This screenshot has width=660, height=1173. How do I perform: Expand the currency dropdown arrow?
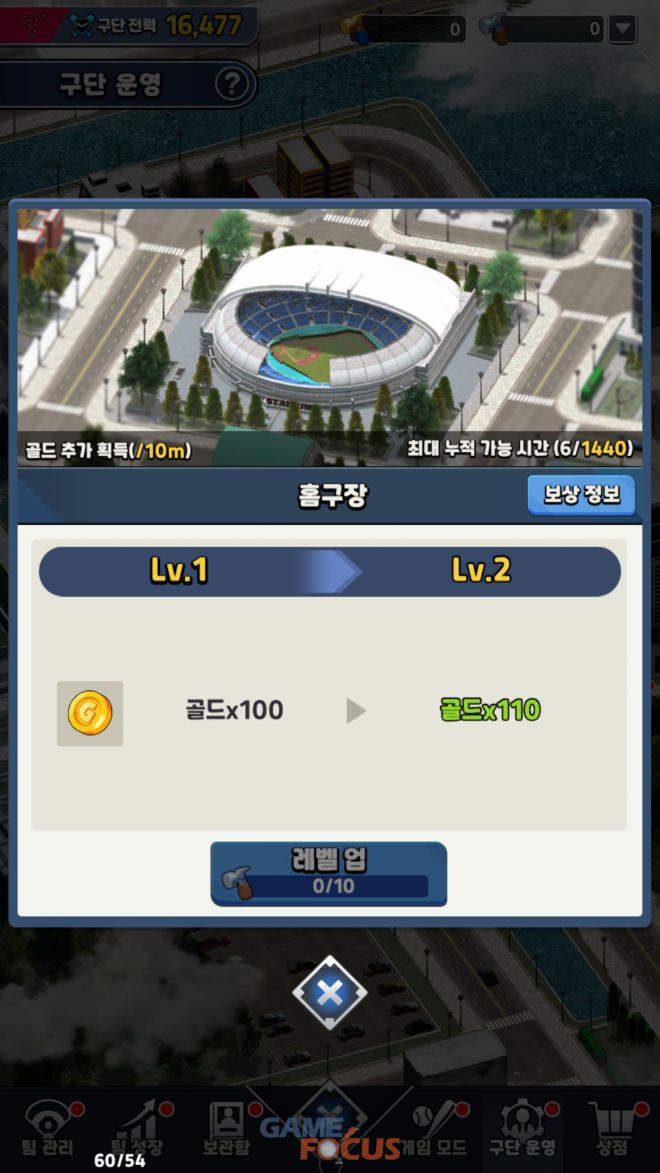pos(623,29)
